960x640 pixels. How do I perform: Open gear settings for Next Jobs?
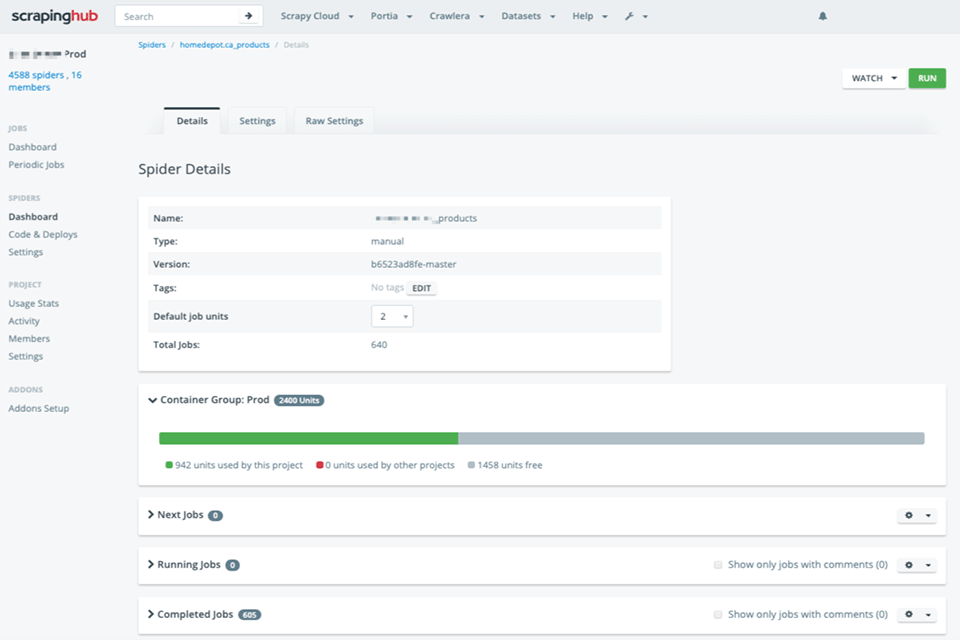909,515
